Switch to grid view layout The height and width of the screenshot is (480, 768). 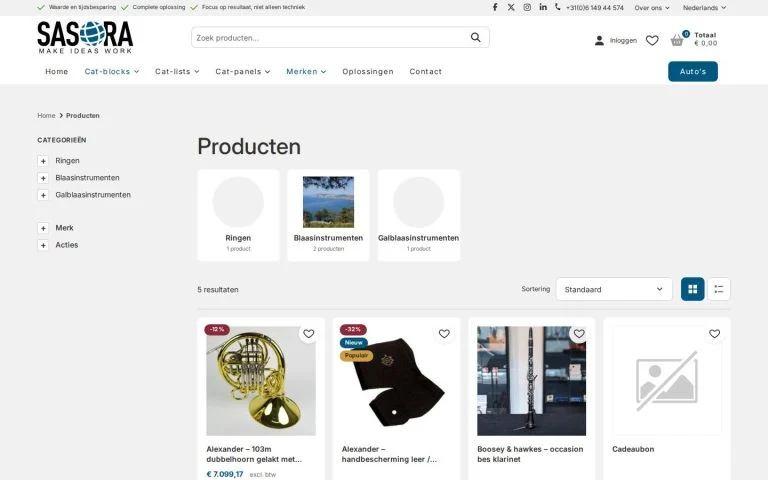click(x=693, y=289)
